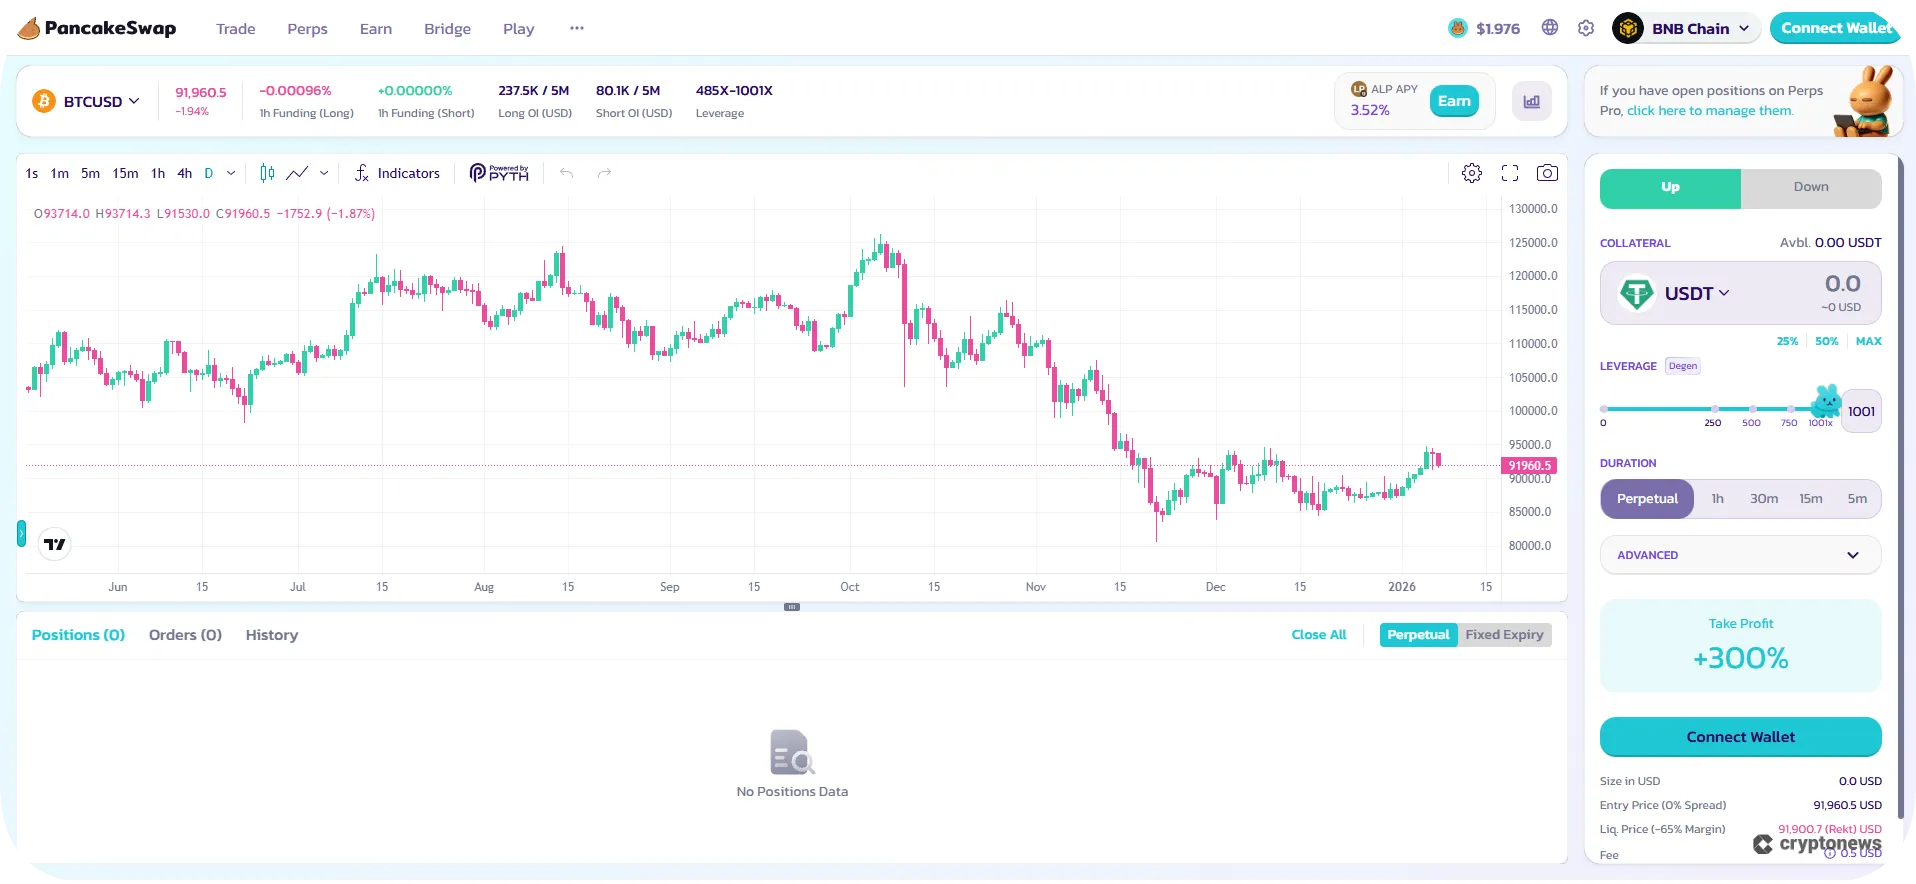Open chart settings gear
The width and height of the screenshot is (1916, 884).
click(x=1472, y=173)
